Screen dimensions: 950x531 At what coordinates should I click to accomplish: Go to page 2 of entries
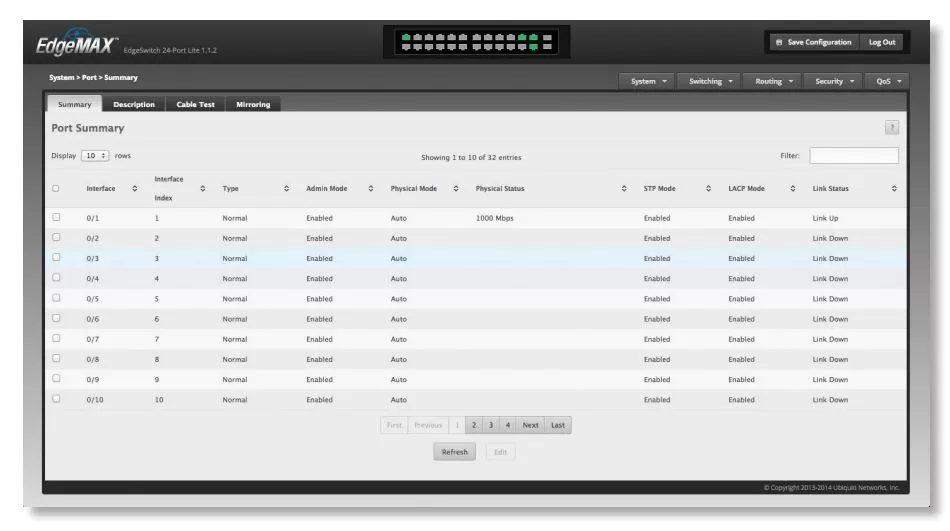click(474, 425)
